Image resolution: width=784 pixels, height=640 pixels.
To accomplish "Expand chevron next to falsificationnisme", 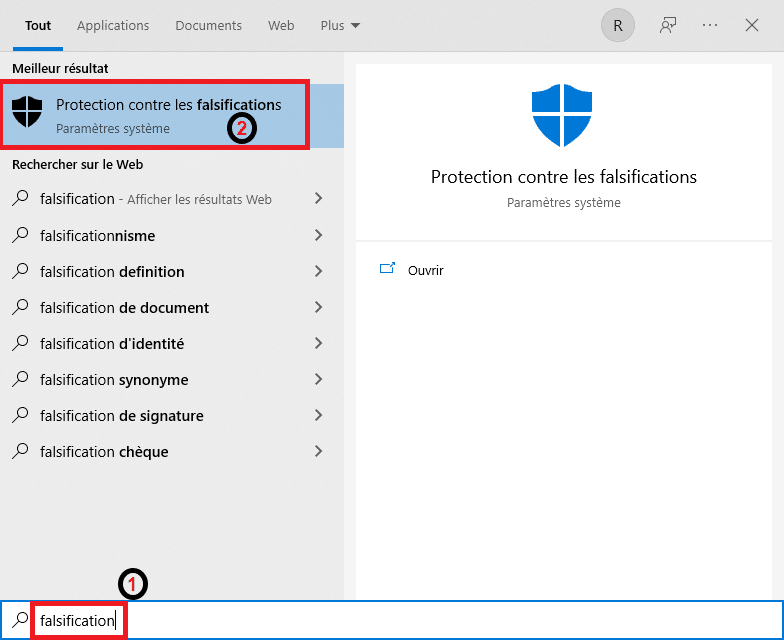I will pyautogui.click(x=318, y=234).
